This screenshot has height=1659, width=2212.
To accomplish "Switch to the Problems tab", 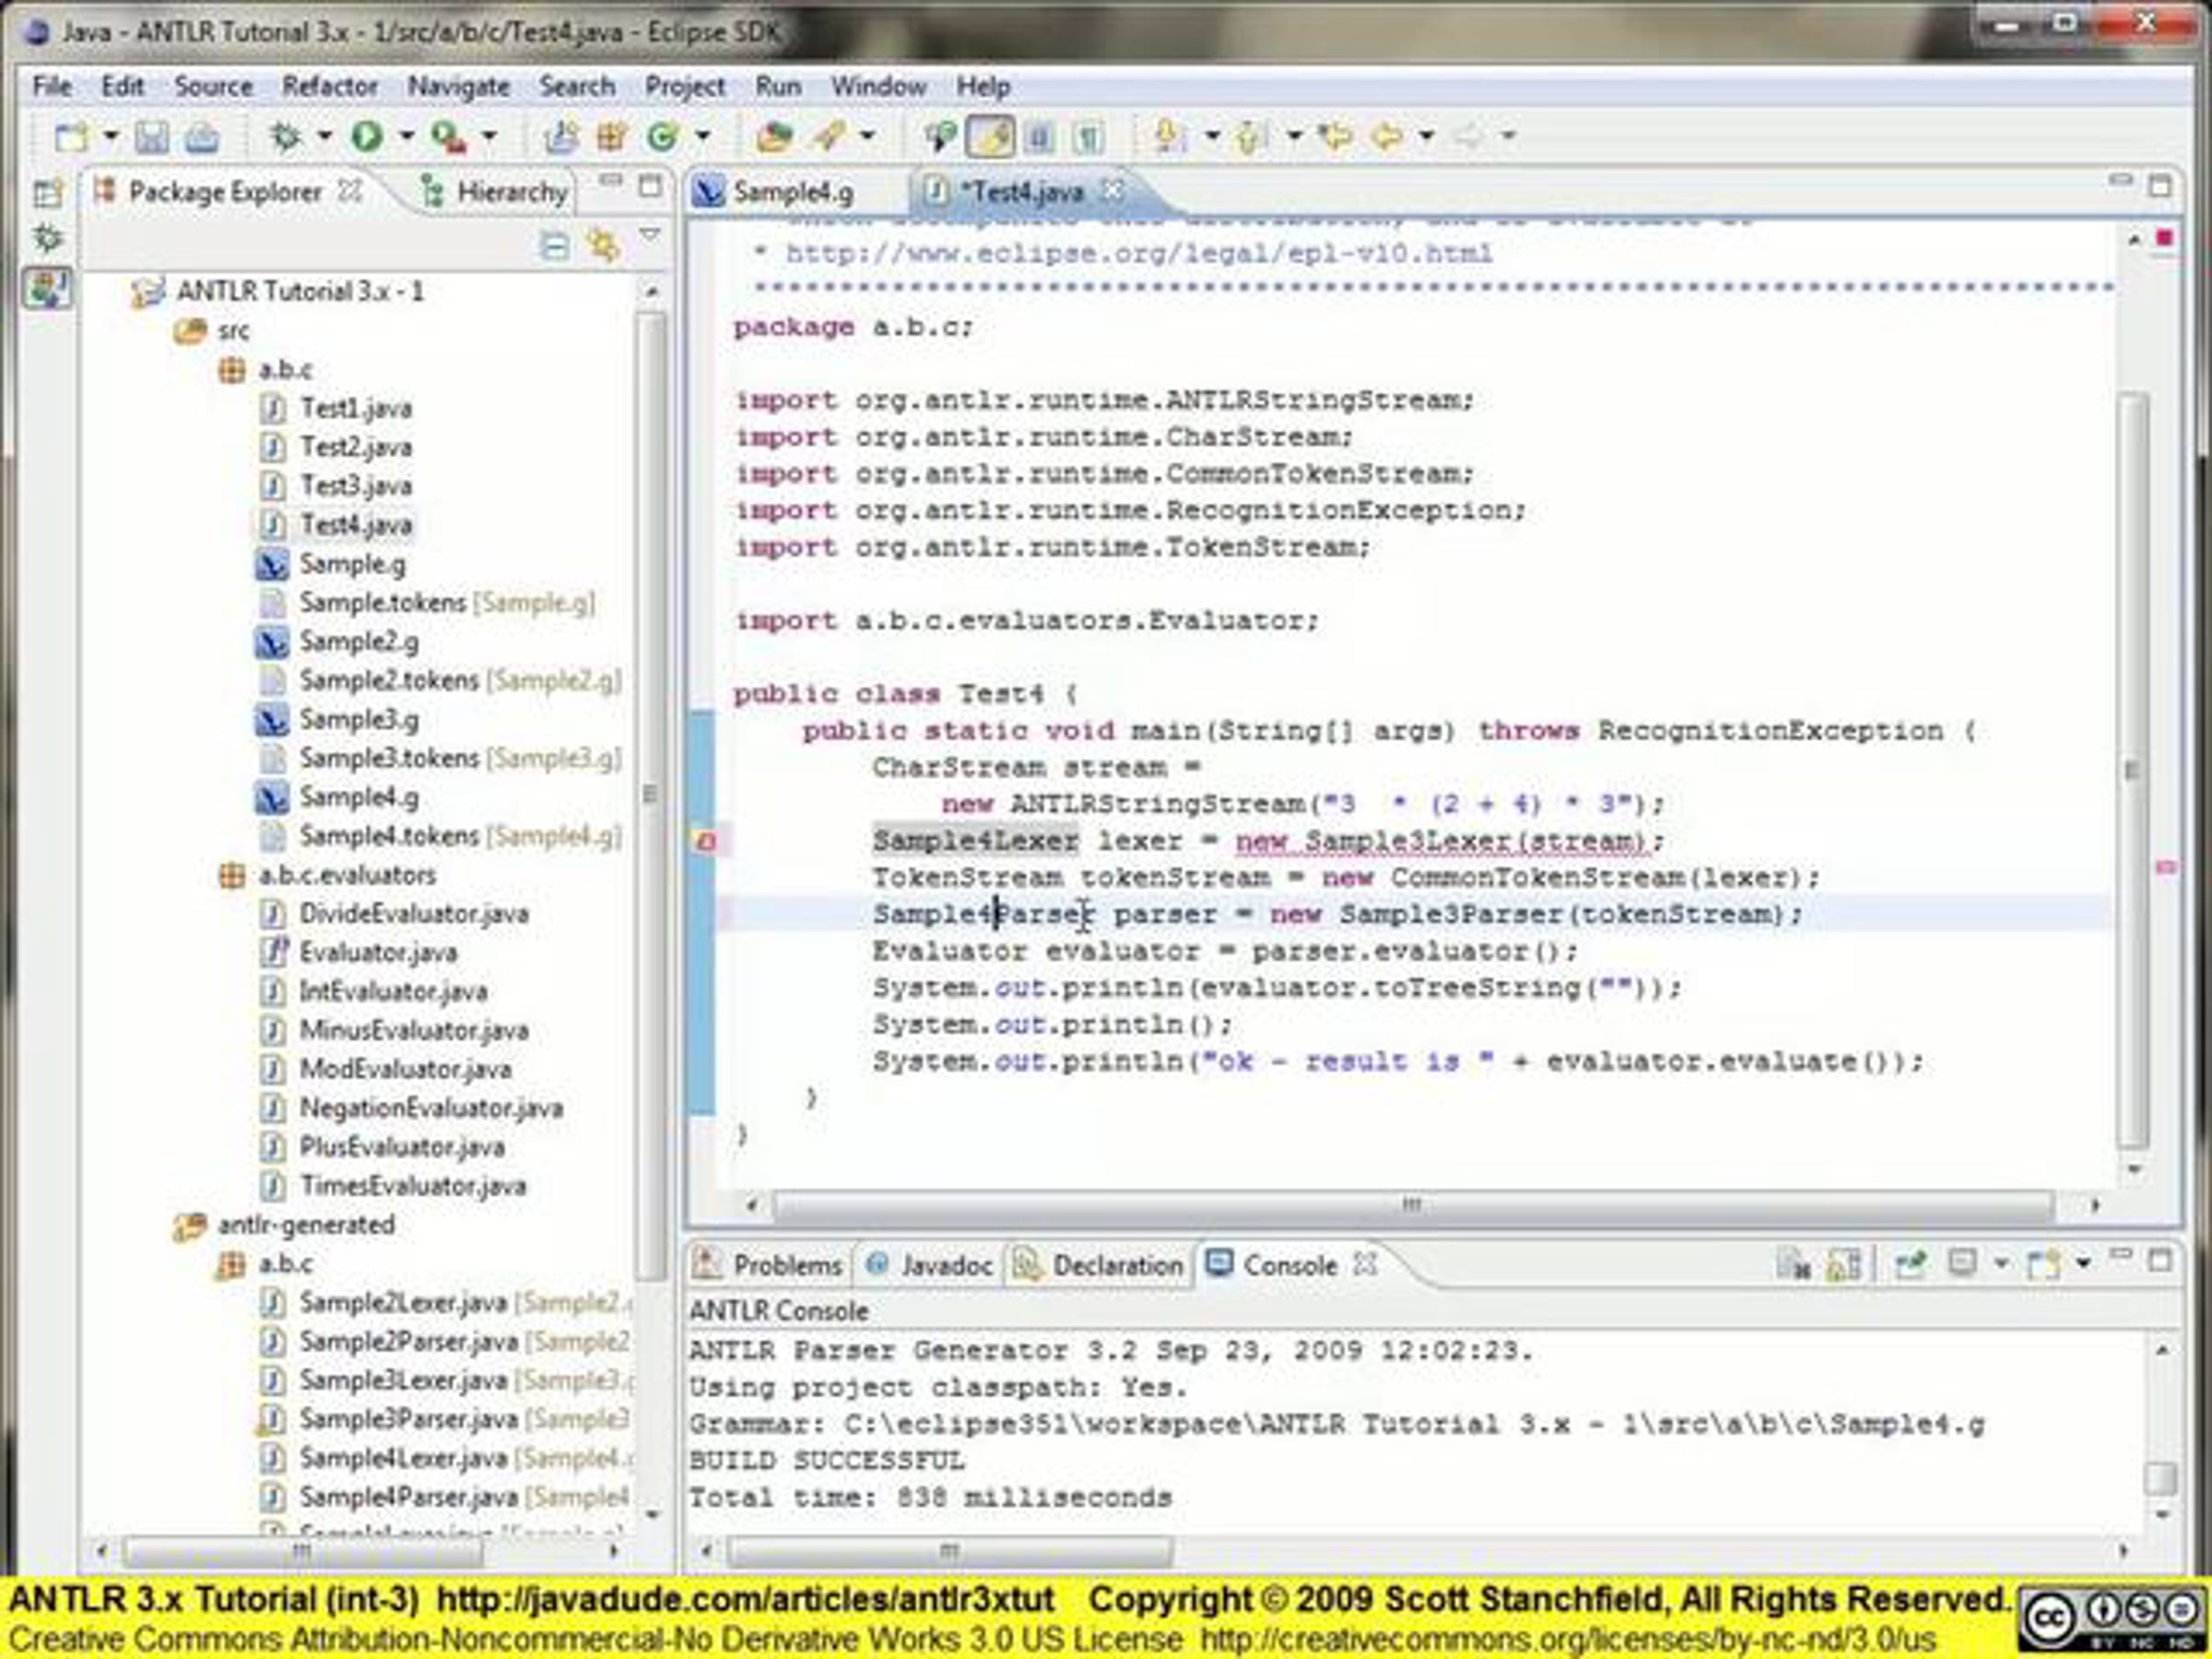I will tap(769, 1265).
